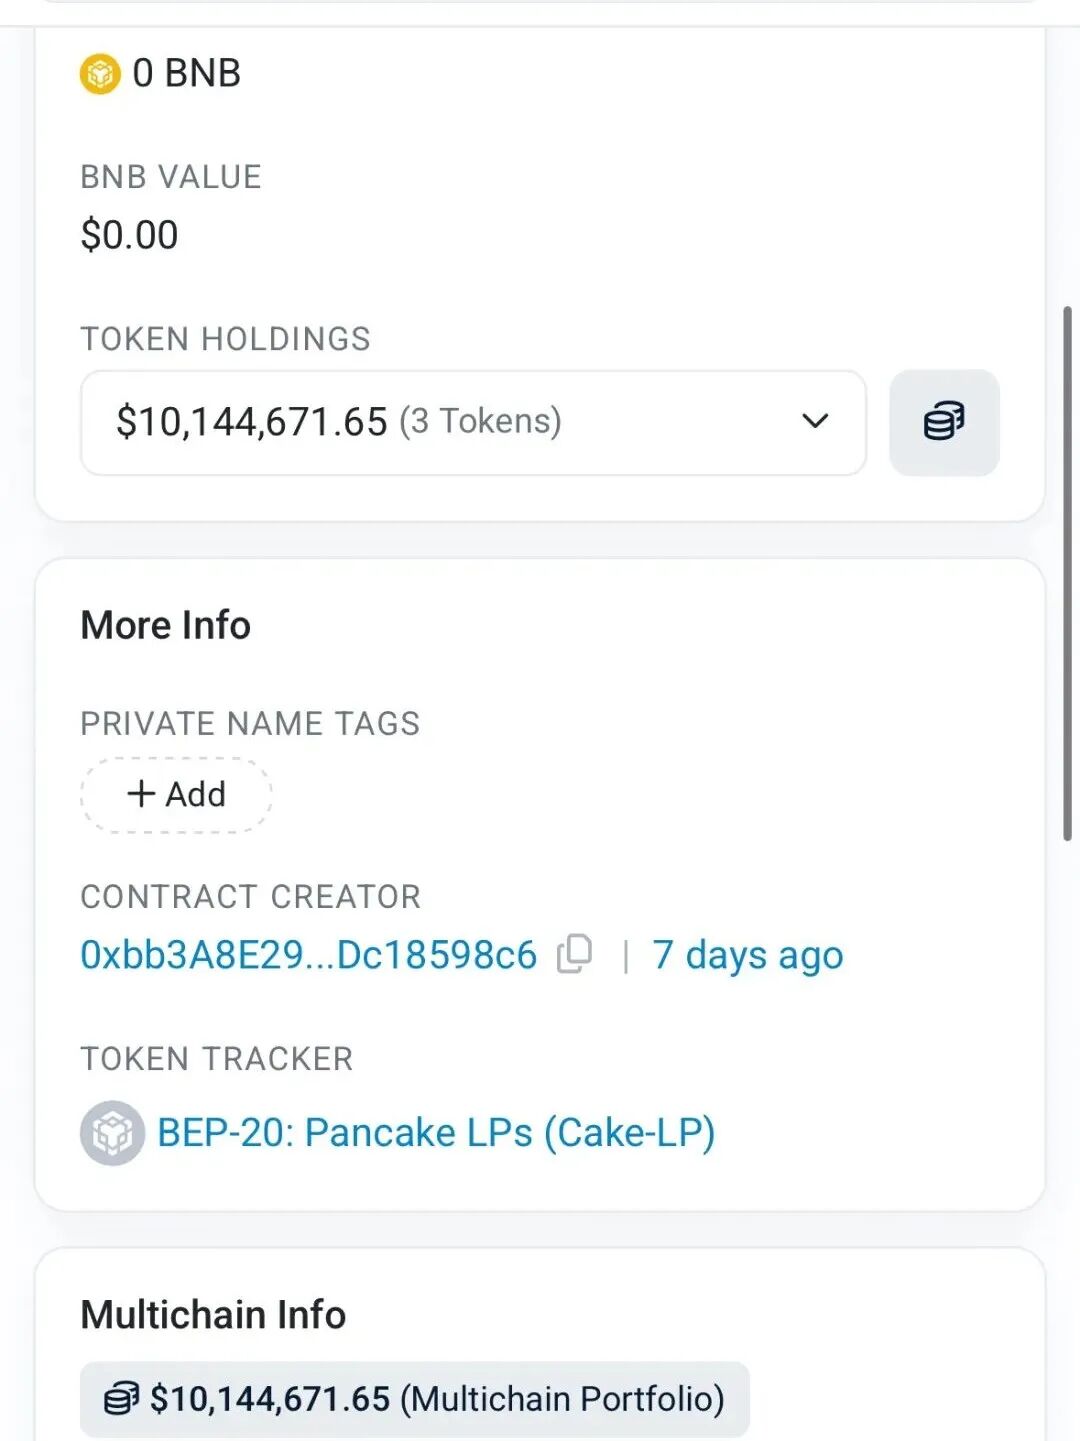Open the contract creator address 0xbb3A8E29...Dc18598c6
Image resolution: width=1080 pixels, height=1441 pixels.
308,954
